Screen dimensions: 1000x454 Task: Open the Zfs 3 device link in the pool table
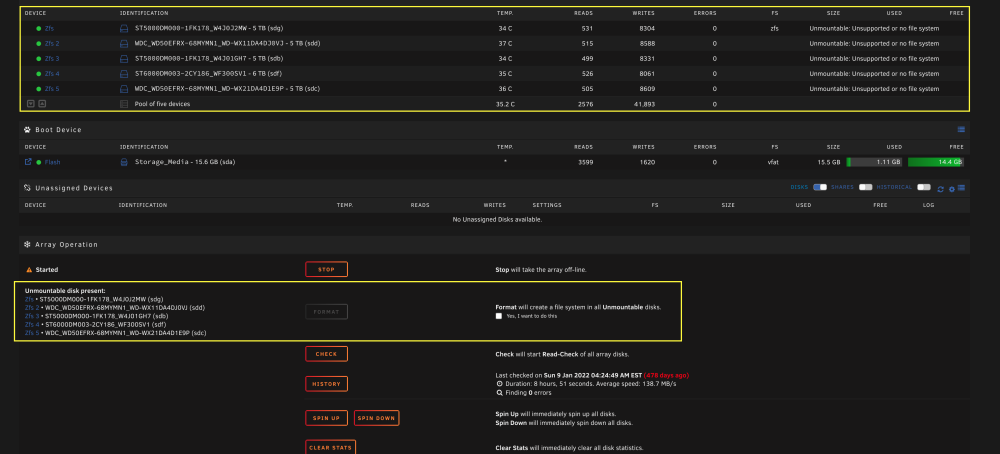coord(52,59)
